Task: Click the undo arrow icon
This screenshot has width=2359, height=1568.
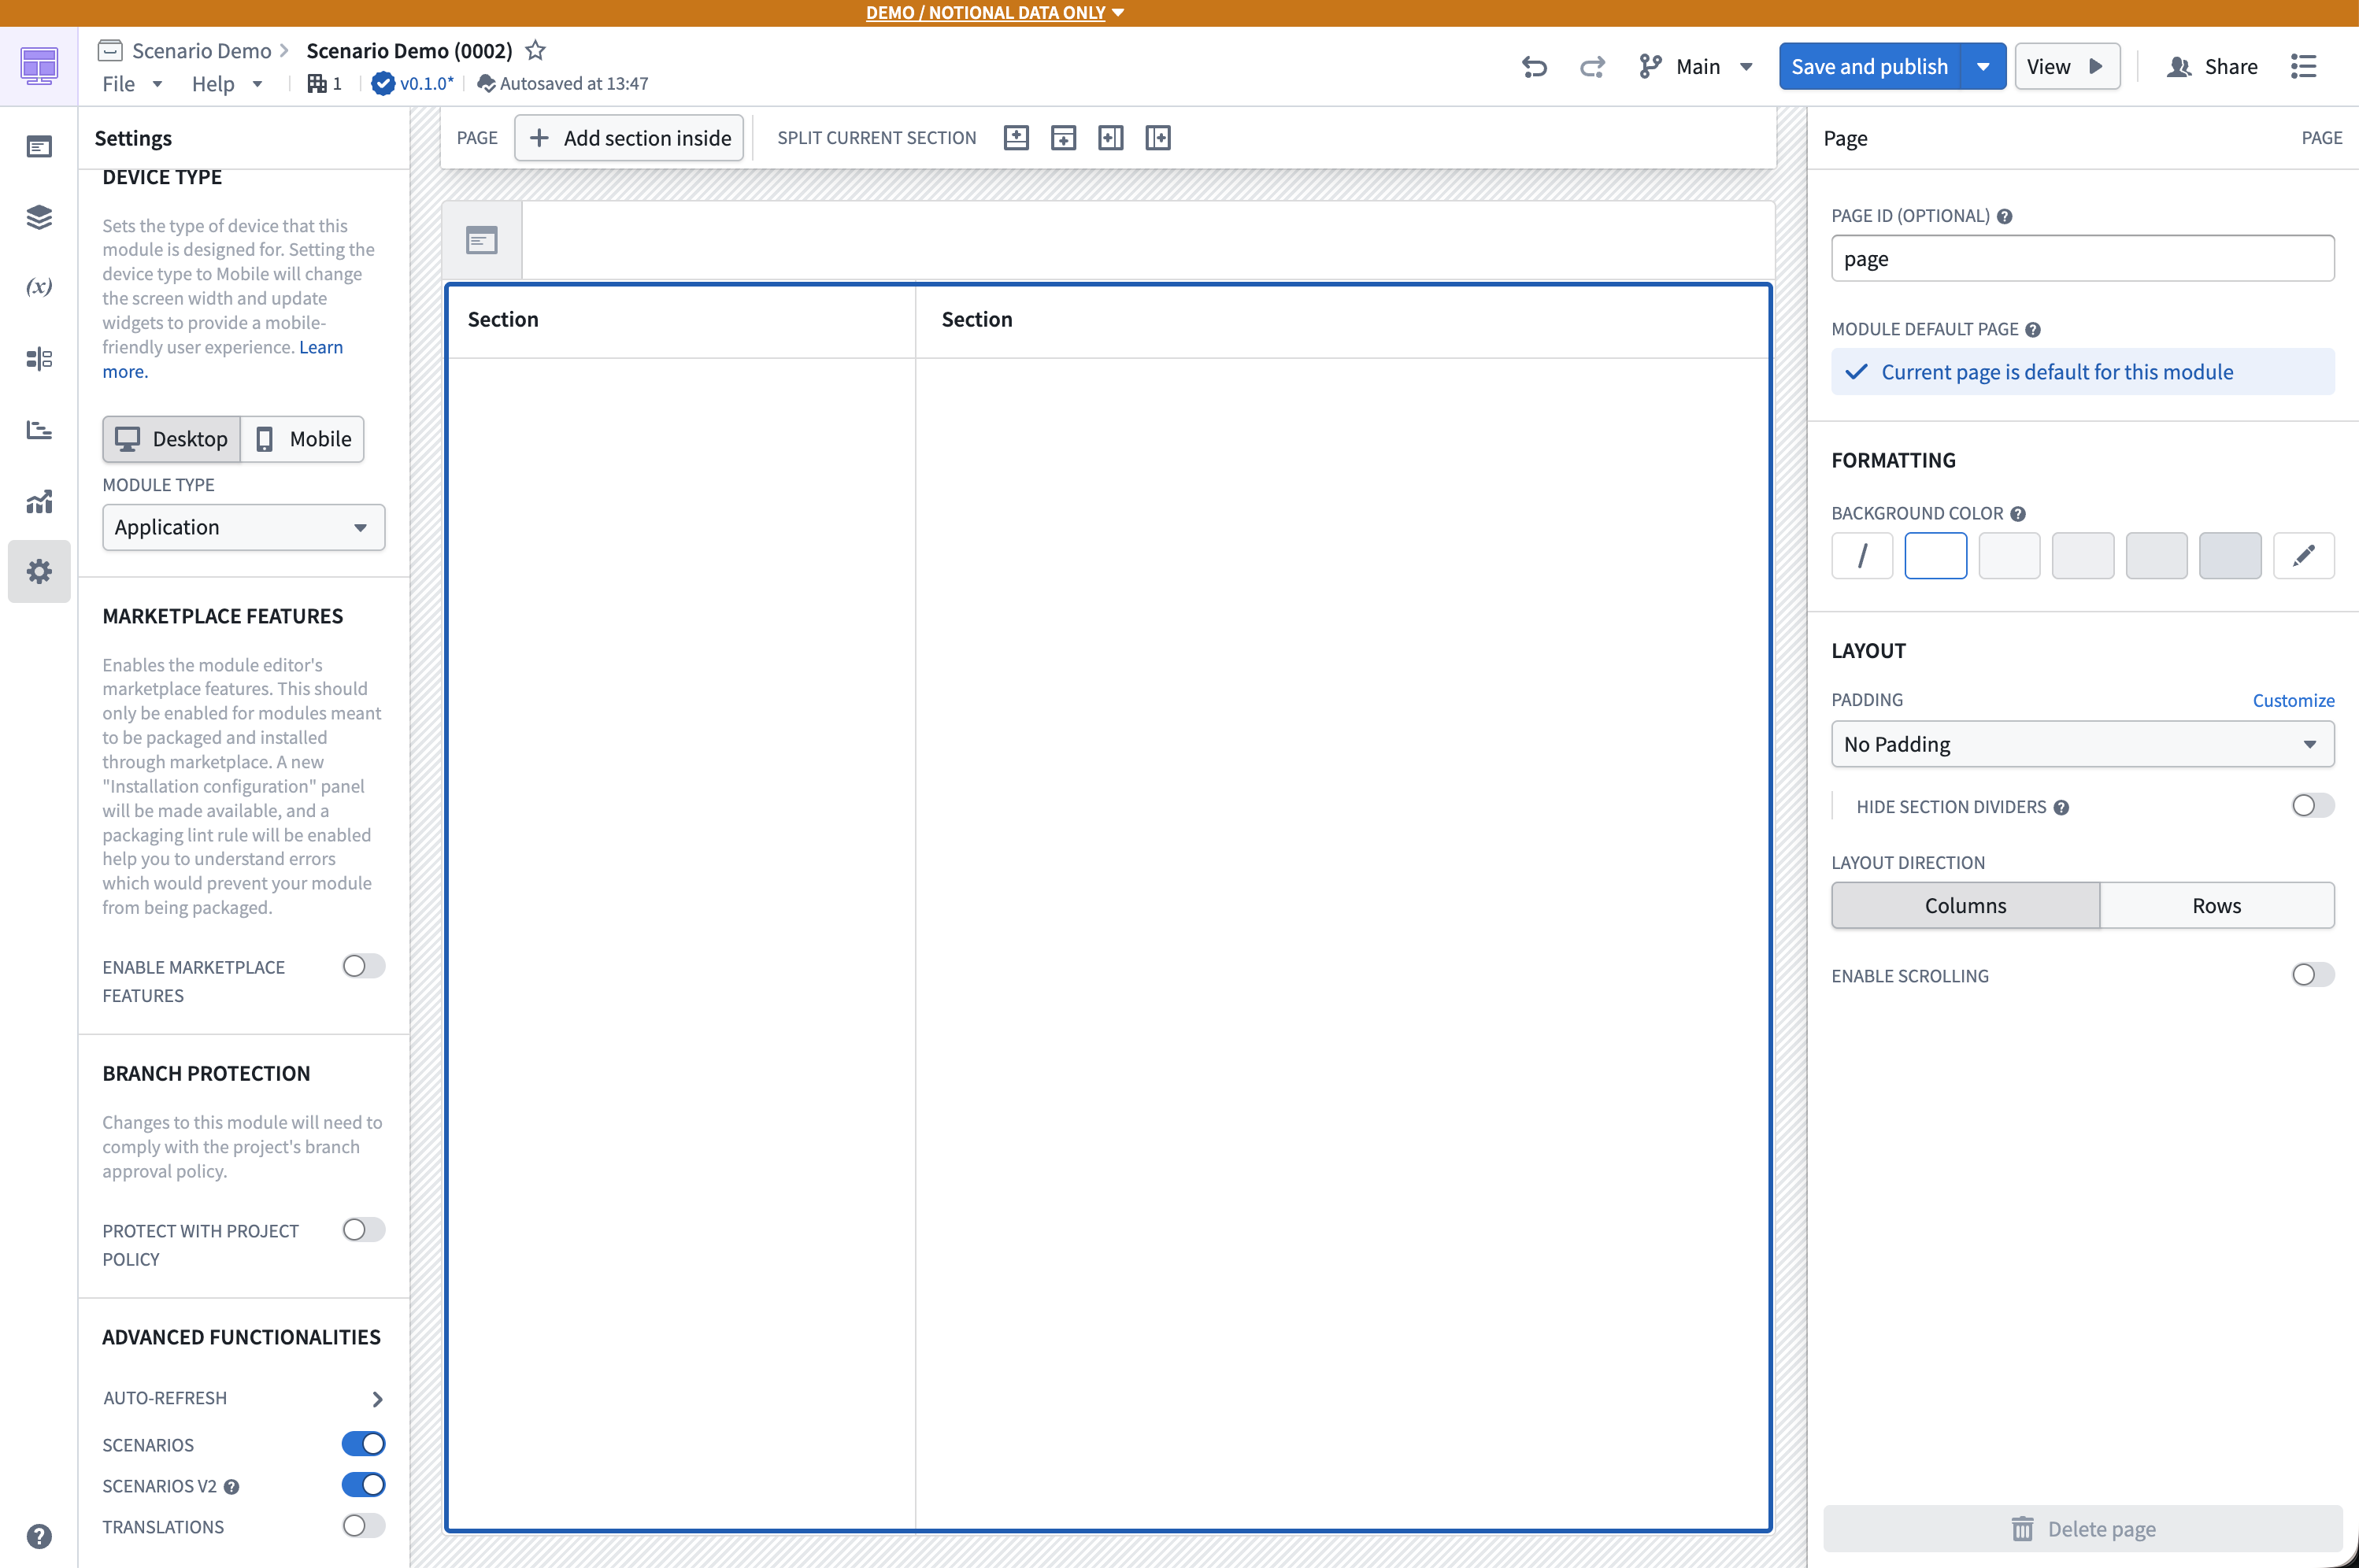Action: (1534, 67)
